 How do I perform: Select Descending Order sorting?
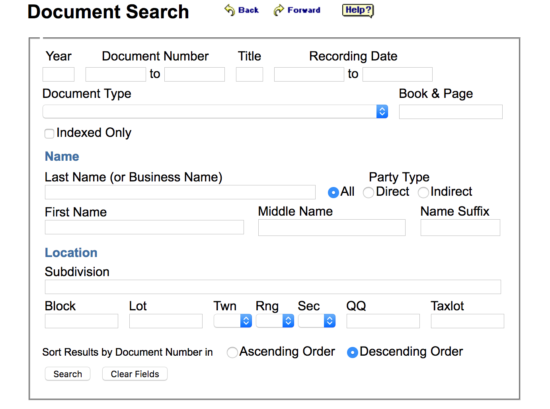coord(352,352)
